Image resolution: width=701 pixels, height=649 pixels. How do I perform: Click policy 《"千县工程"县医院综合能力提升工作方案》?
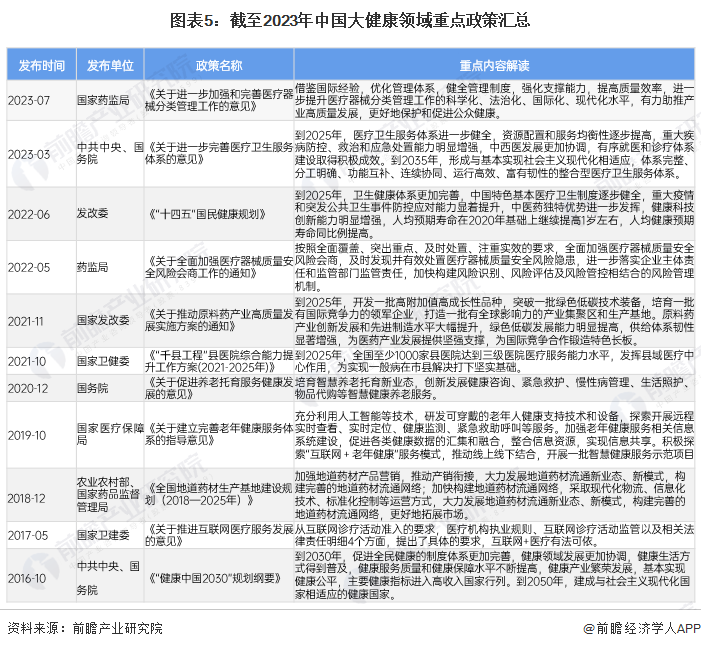coord(219,361)
